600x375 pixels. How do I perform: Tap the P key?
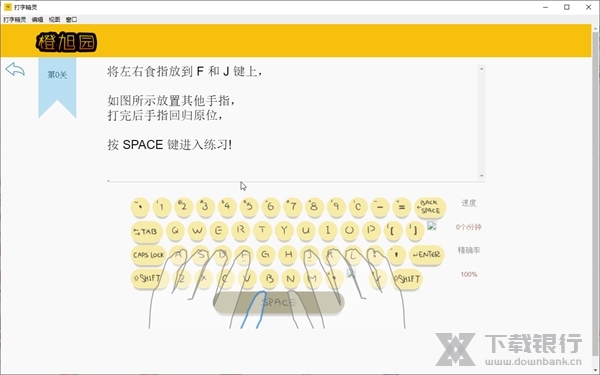tap(371, 231)
